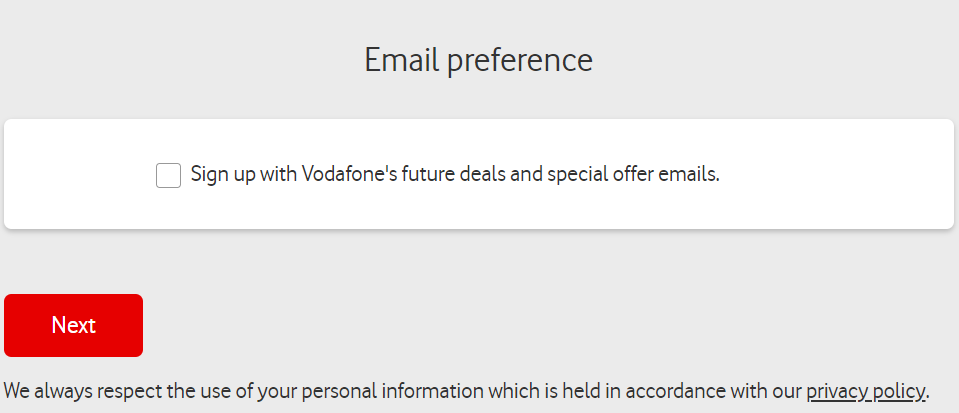Image resolution: width=959 pixels, height=413 pixels.
Task: Select the Email preference heading
Action: point(479,61)
